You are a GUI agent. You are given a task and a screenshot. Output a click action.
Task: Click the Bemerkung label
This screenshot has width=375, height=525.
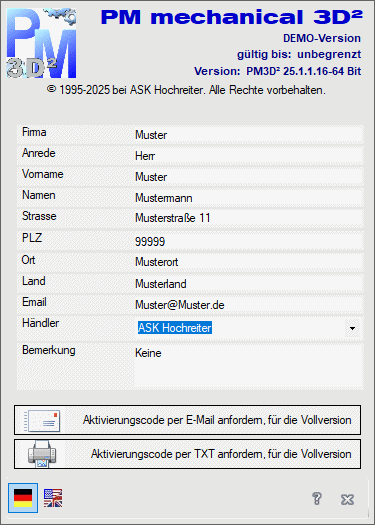pyautogui.click(x=49, y=350)
